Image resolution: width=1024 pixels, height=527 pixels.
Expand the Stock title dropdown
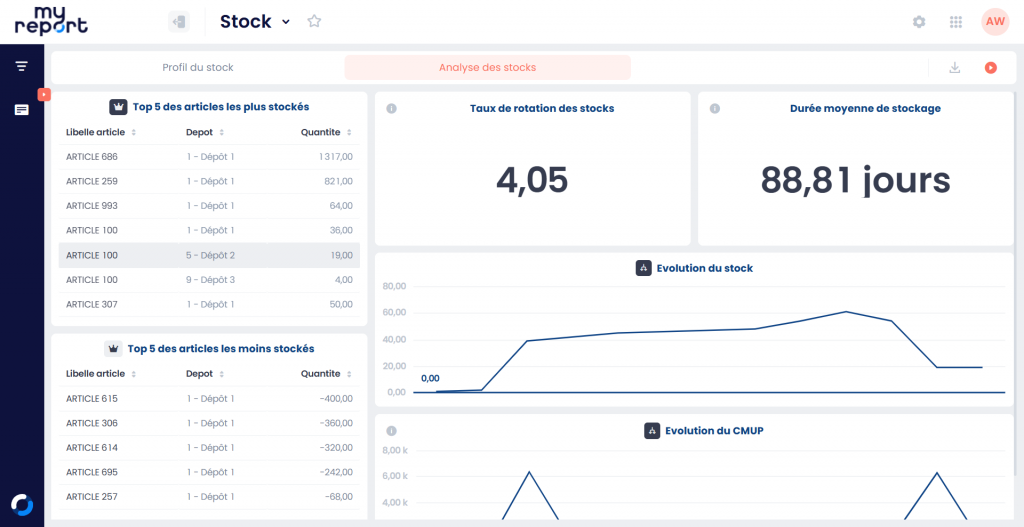pyautogui.click(x=286, y=22)
